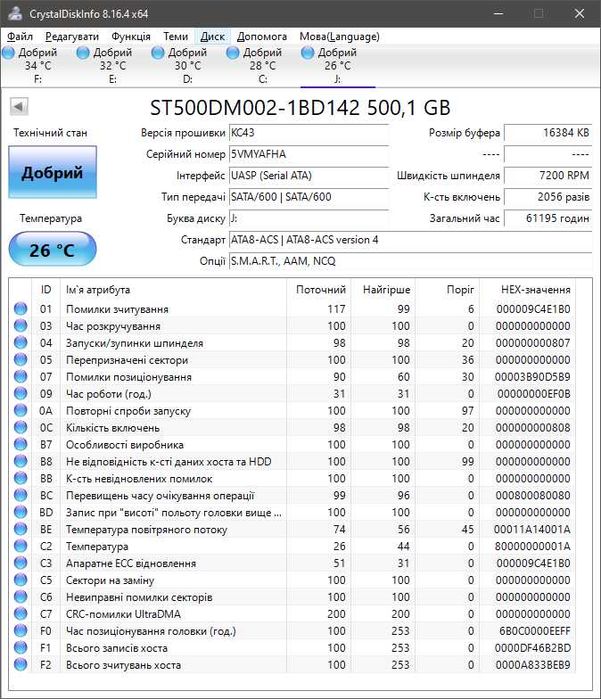
Task: Open the Файл menu
Action: (x=20, y=37)
